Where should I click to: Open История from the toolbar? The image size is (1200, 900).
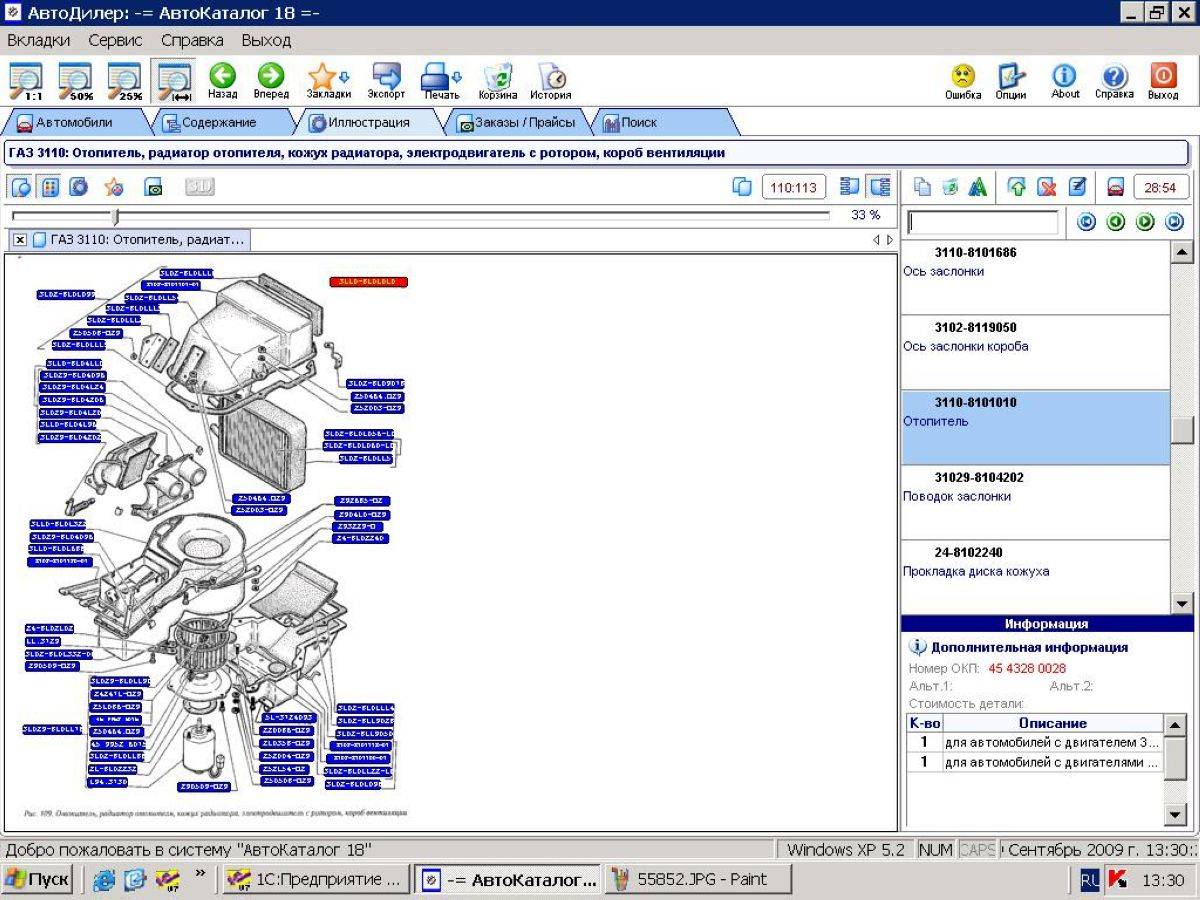550,80
